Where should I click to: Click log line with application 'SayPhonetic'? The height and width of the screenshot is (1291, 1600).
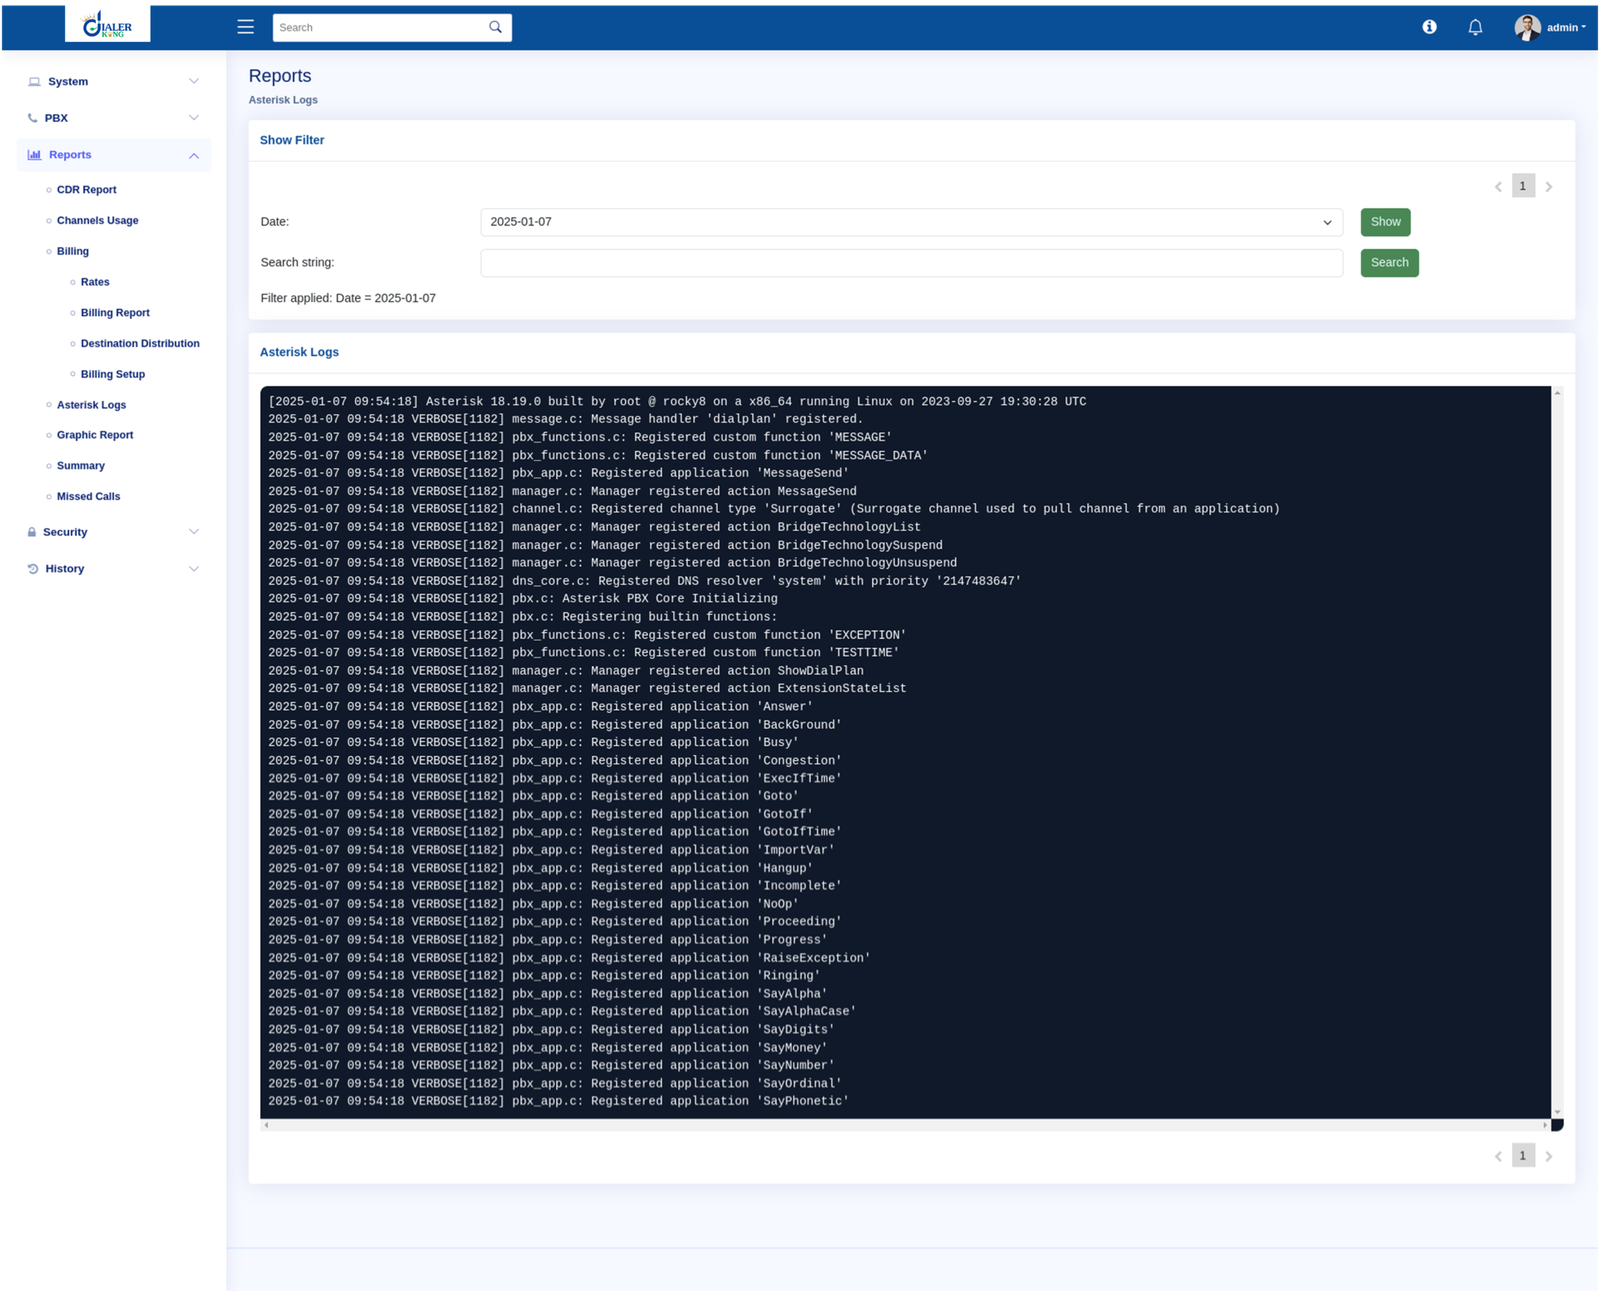point(558,1102)
